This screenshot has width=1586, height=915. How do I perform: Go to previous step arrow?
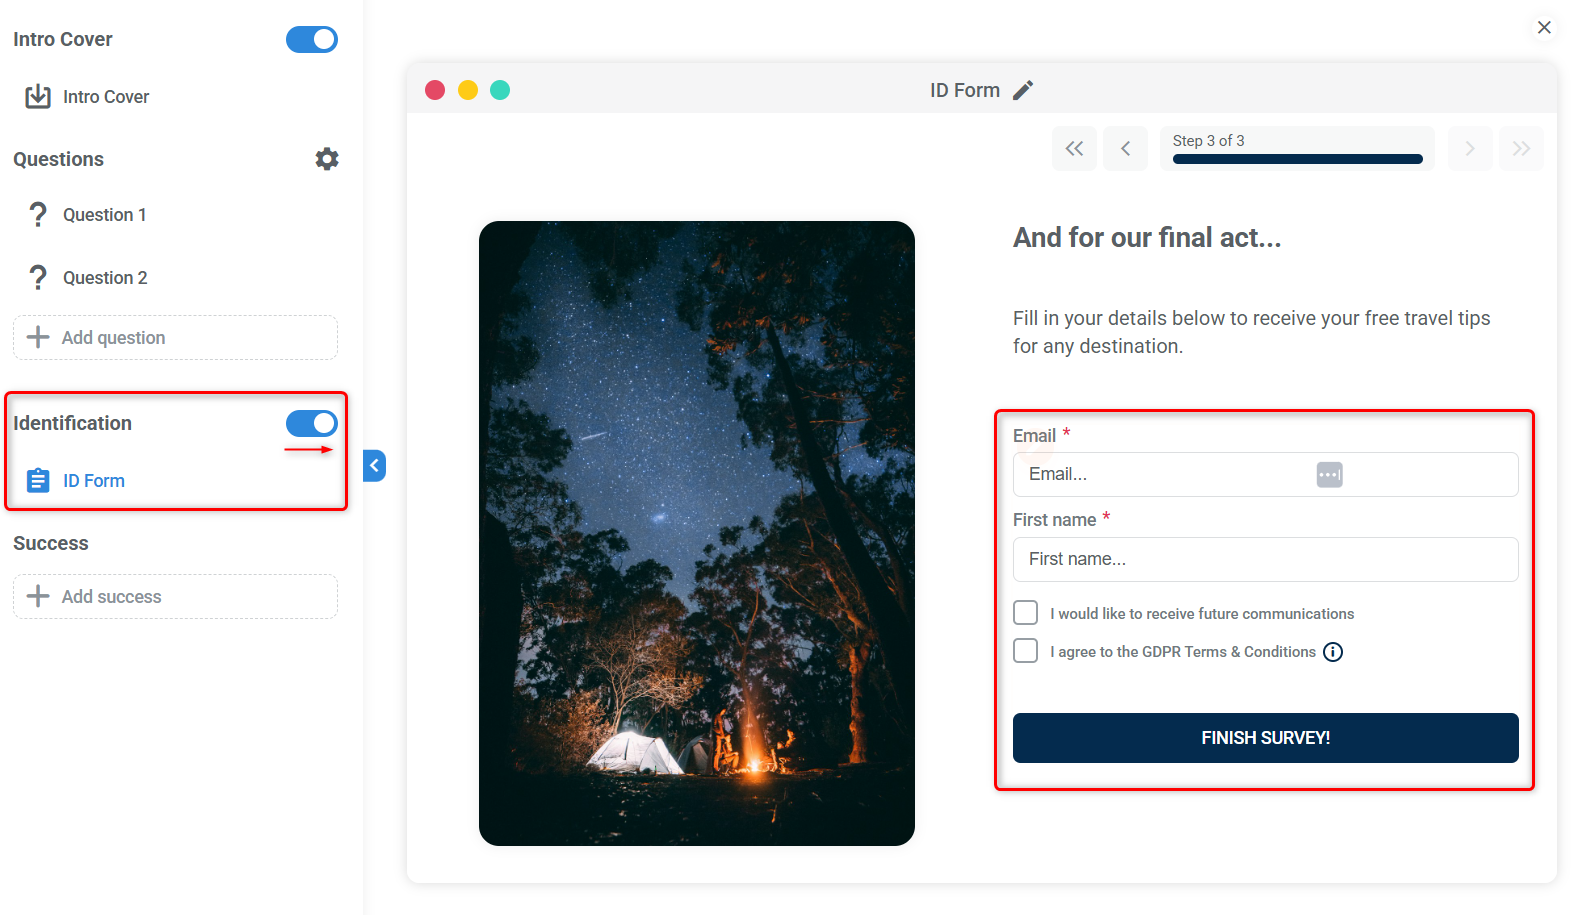click(1125, 149)
